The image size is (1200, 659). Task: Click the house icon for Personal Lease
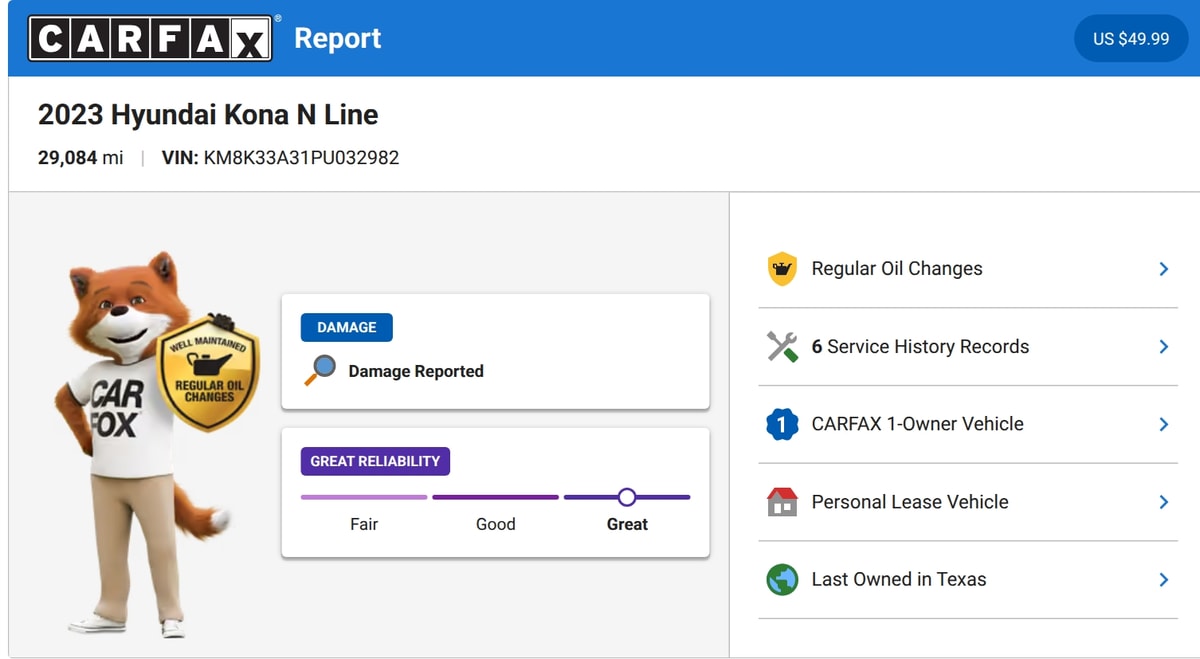pos(782,502)
